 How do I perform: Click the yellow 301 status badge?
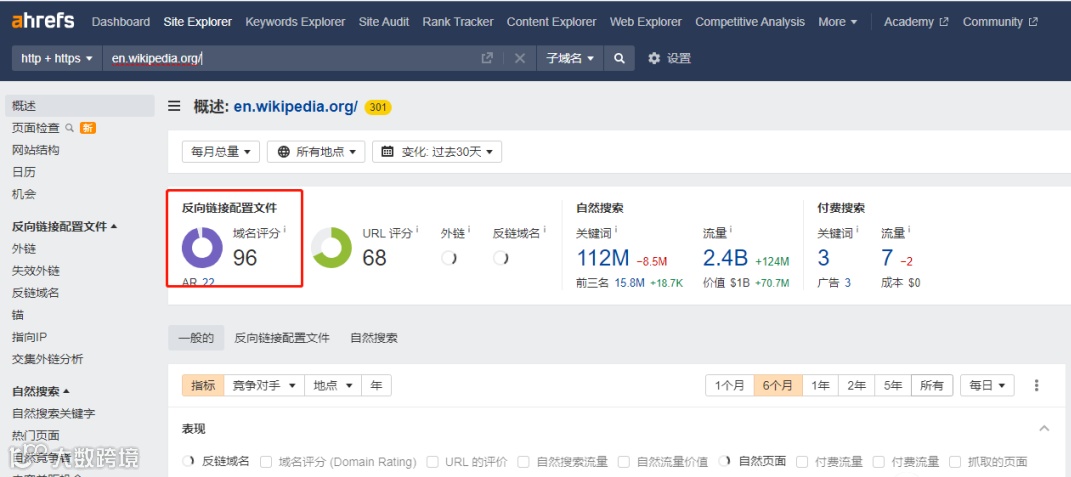point(378,107)
